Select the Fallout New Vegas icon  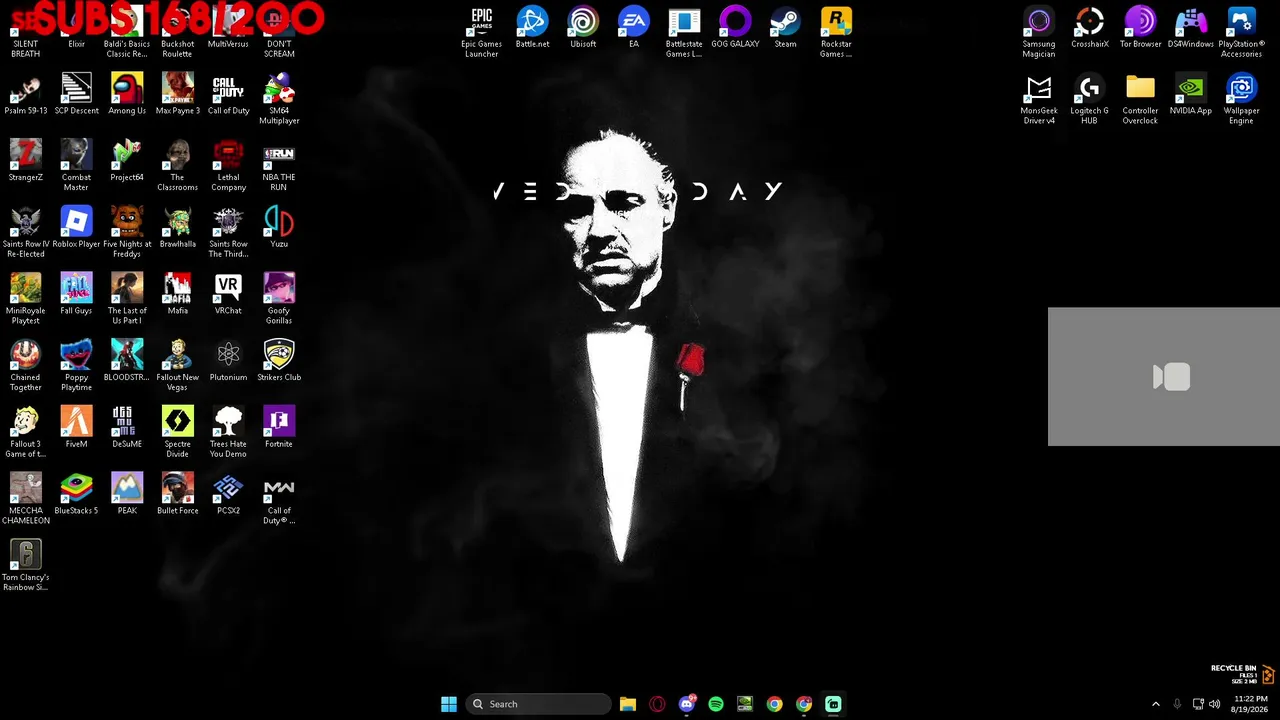pos(178,365)
